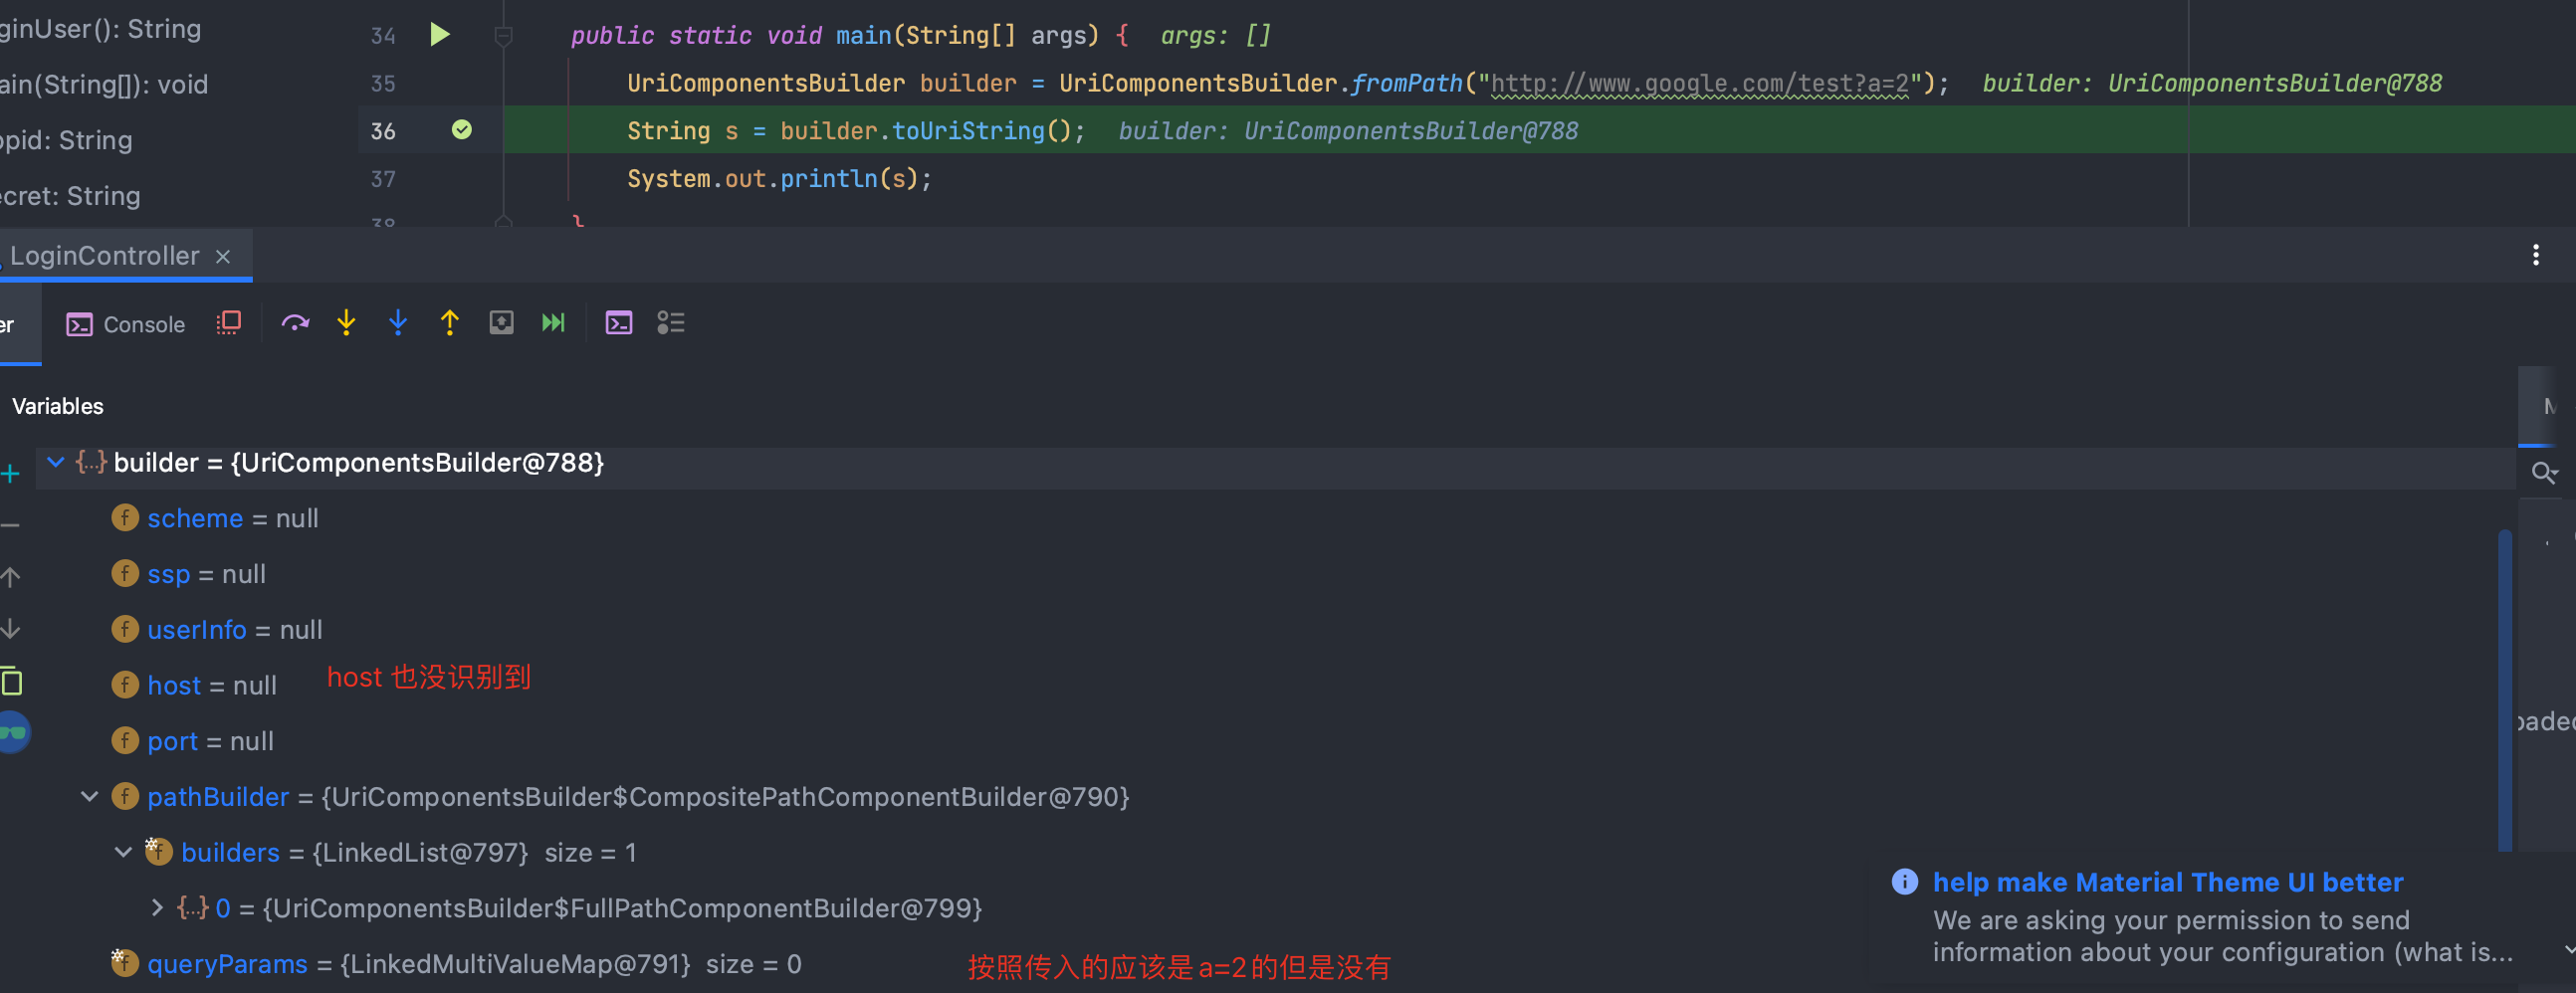Screen dimensions: 2576x993
Task: Click the Step Out icon
Action: pos(450,322)
